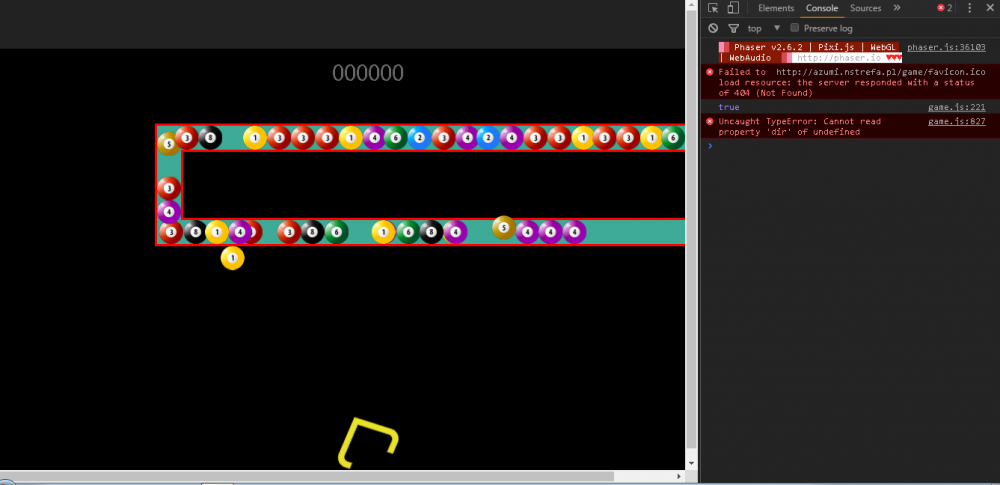The width and height of the screenshot is (1000, 485).
Task: Click the yellow ball launcher
Action: coord(369,443)
